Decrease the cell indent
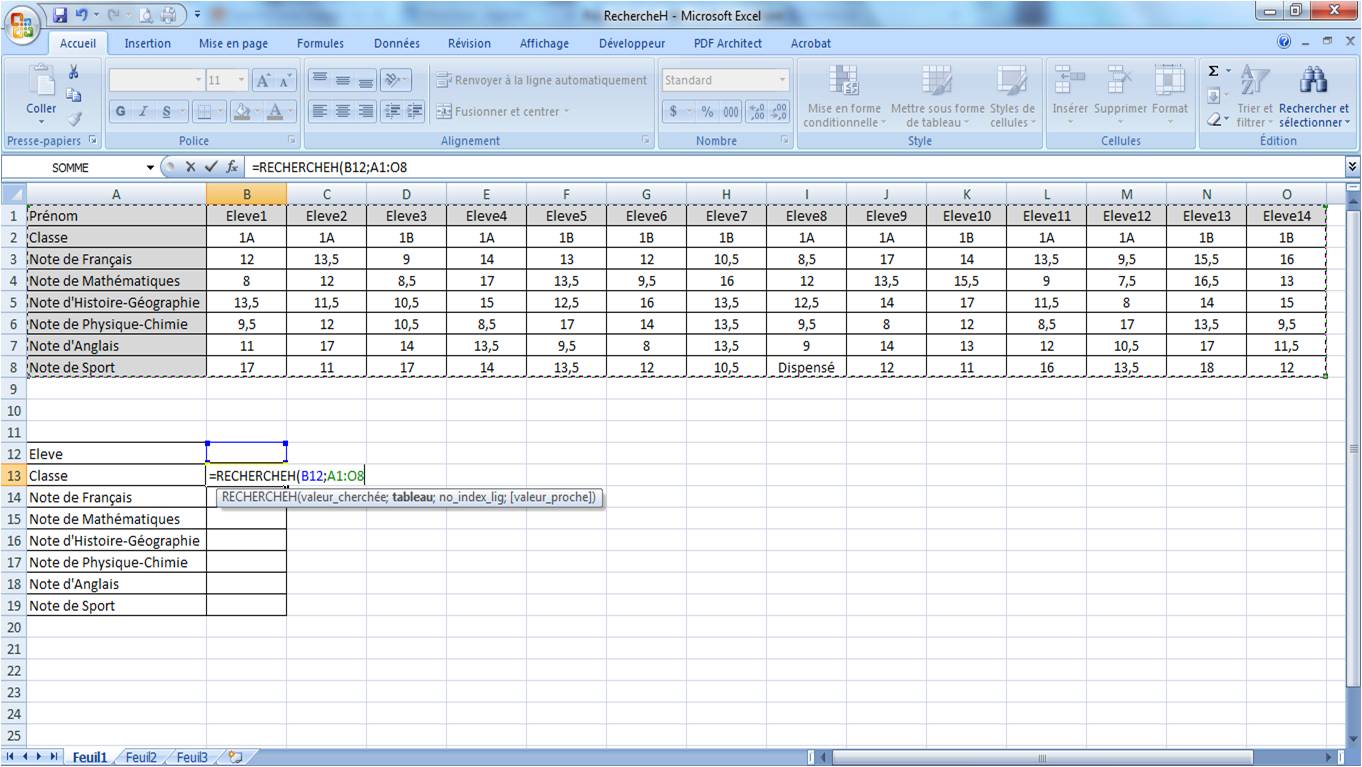 click(x=392, y=112)
